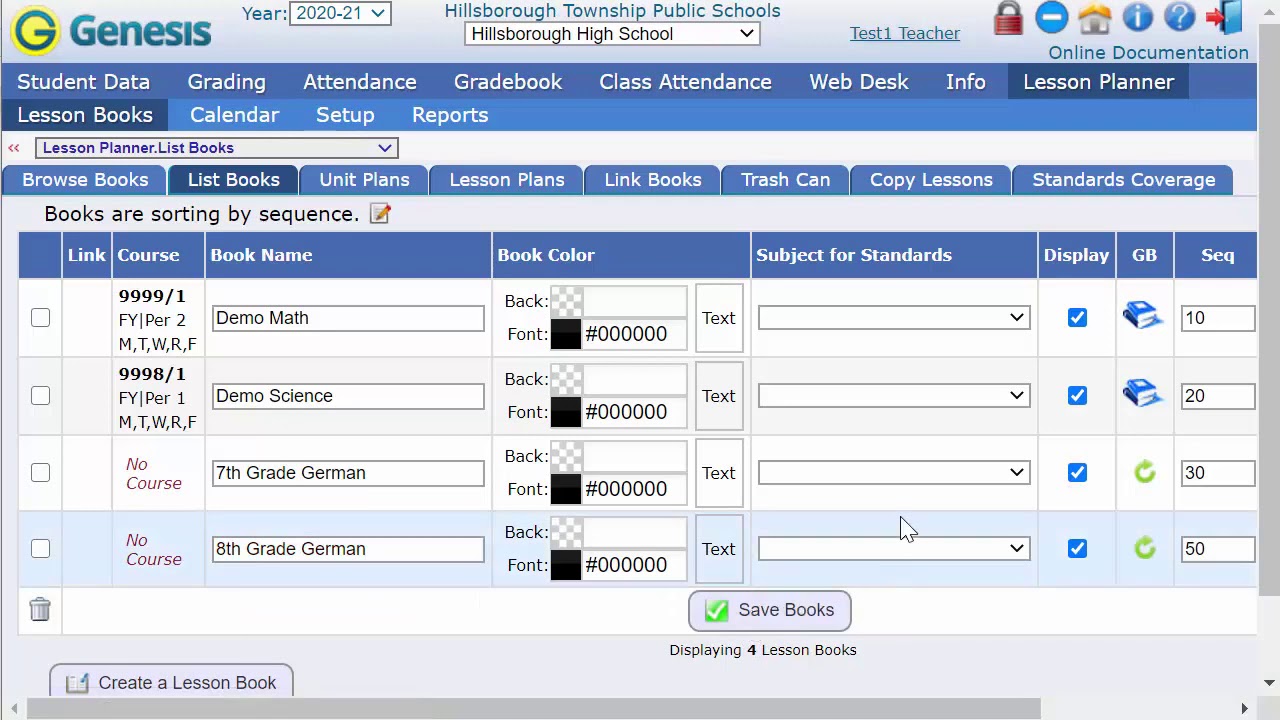Viewport: 1280px width, 720px height.
Task: Click the Save Books button
Action: pyautogui.click(x=770, y=610)
